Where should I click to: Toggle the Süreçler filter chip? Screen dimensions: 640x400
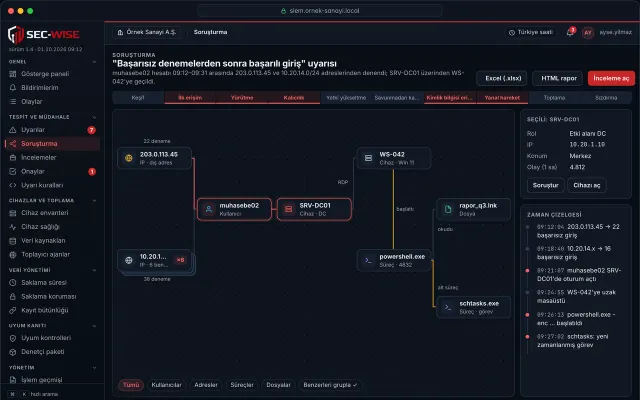[x=242, y=385]
